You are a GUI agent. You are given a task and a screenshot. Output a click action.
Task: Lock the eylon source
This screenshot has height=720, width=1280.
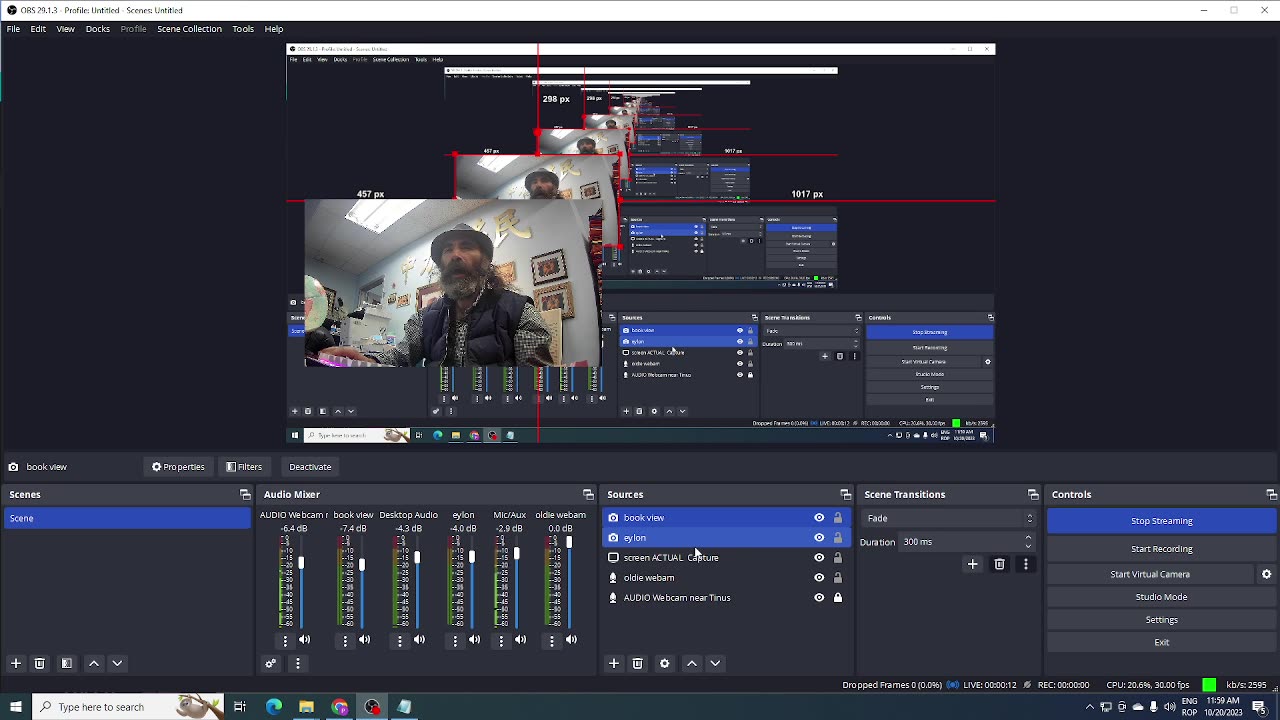pos(838,538)
